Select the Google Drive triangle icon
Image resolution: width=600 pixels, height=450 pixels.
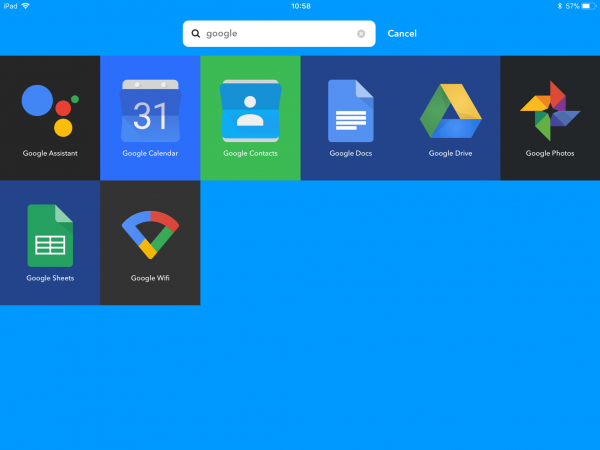tap(451, 111)
